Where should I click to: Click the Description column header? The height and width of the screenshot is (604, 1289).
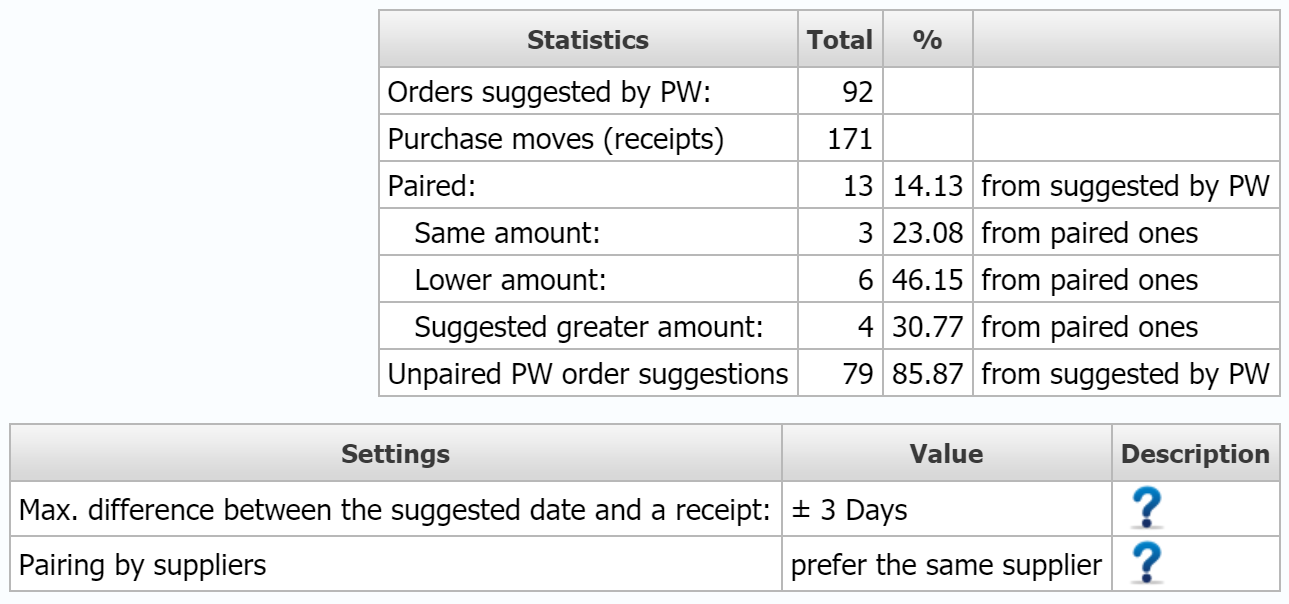[x=1195, y=454]
